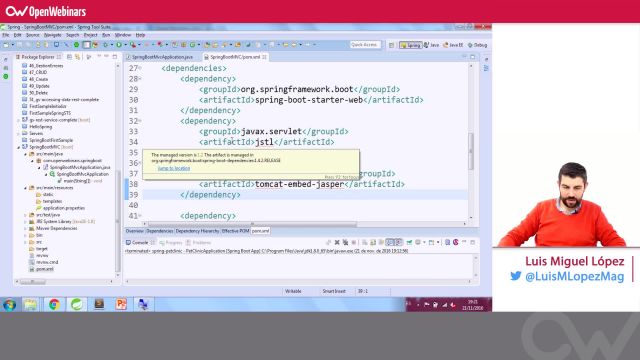Viewport: 640px width, 360px height.
Task: Open the Overview tab of POM editor
Action: coord(134,231)
